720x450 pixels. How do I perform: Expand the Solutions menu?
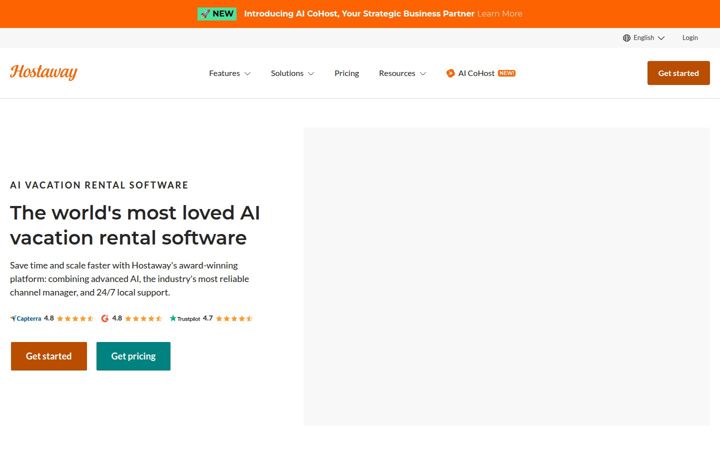point(292,73)
